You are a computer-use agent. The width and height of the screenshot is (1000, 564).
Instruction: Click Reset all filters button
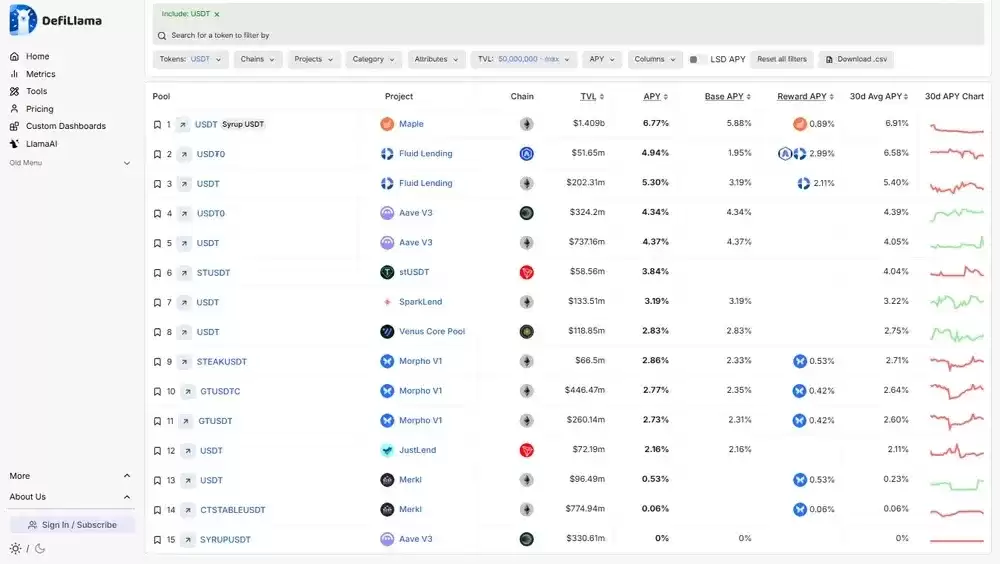[x=782, y=59]
